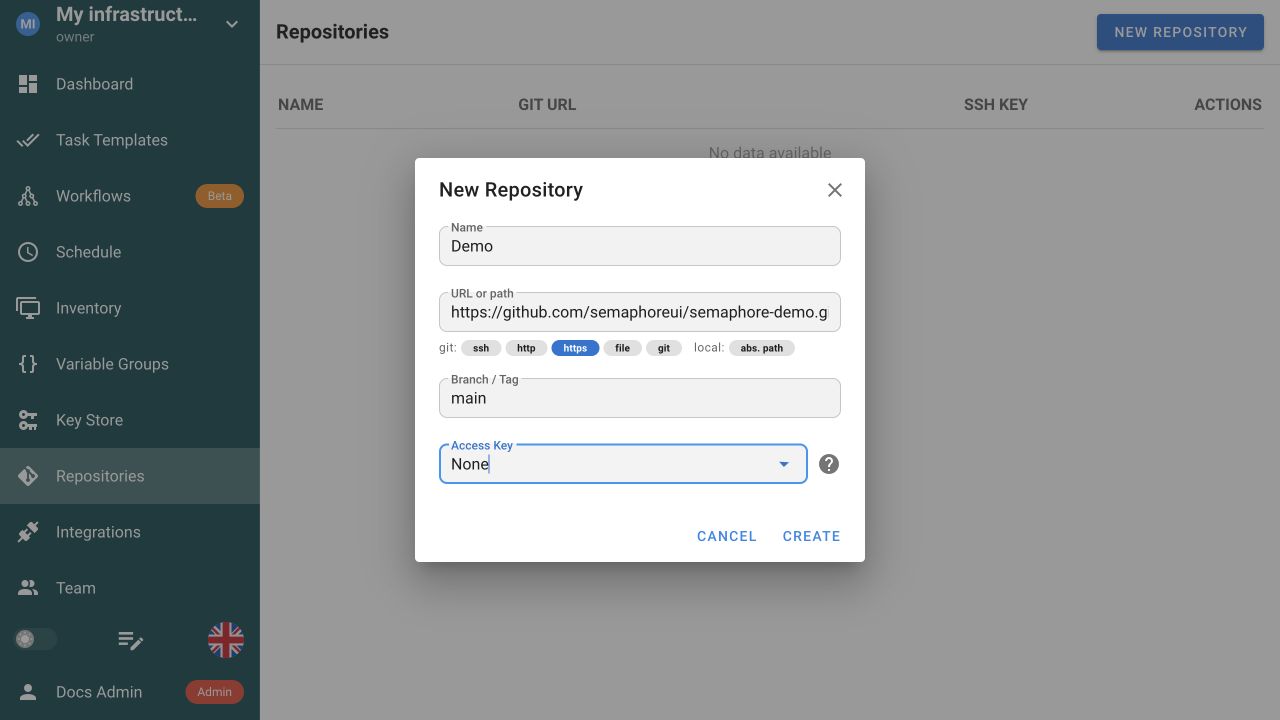Select the abs. path local chip
1280x720 pixels.
pos(762,348)
